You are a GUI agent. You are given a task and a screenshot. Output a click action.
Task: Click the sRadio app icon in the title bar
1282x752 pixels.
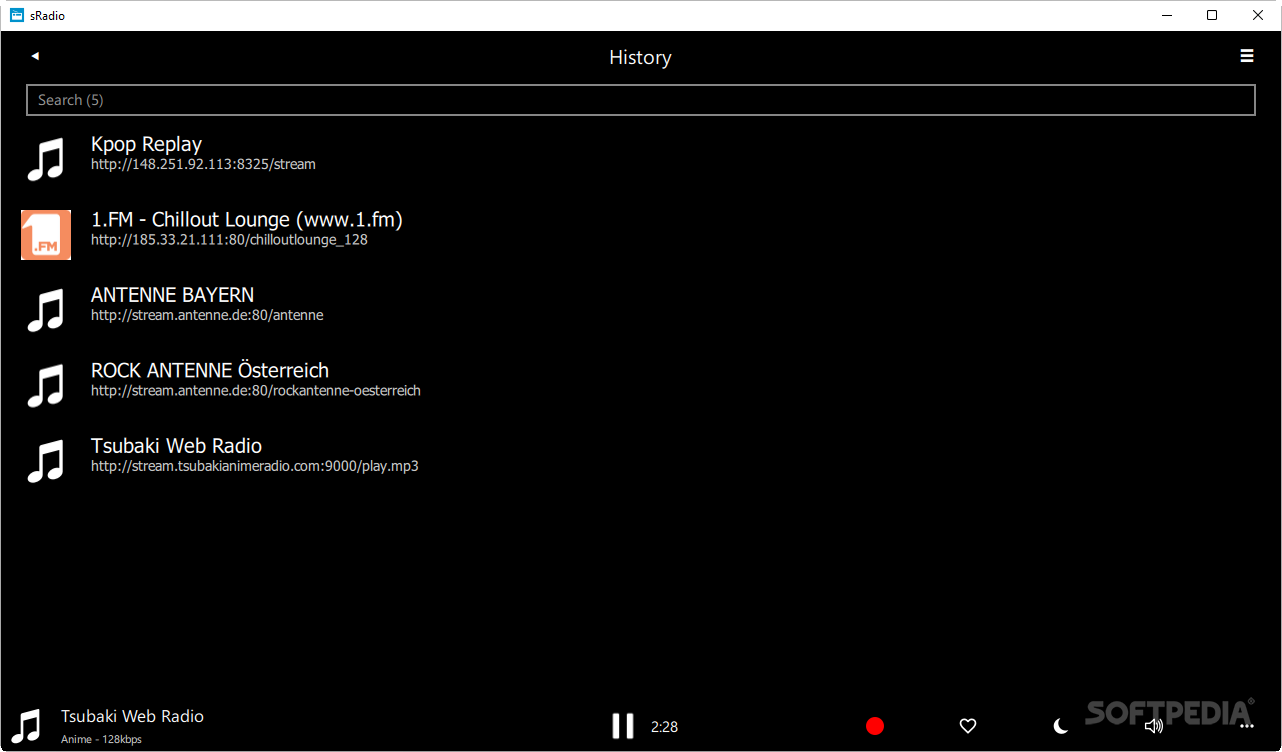(17, 15)
